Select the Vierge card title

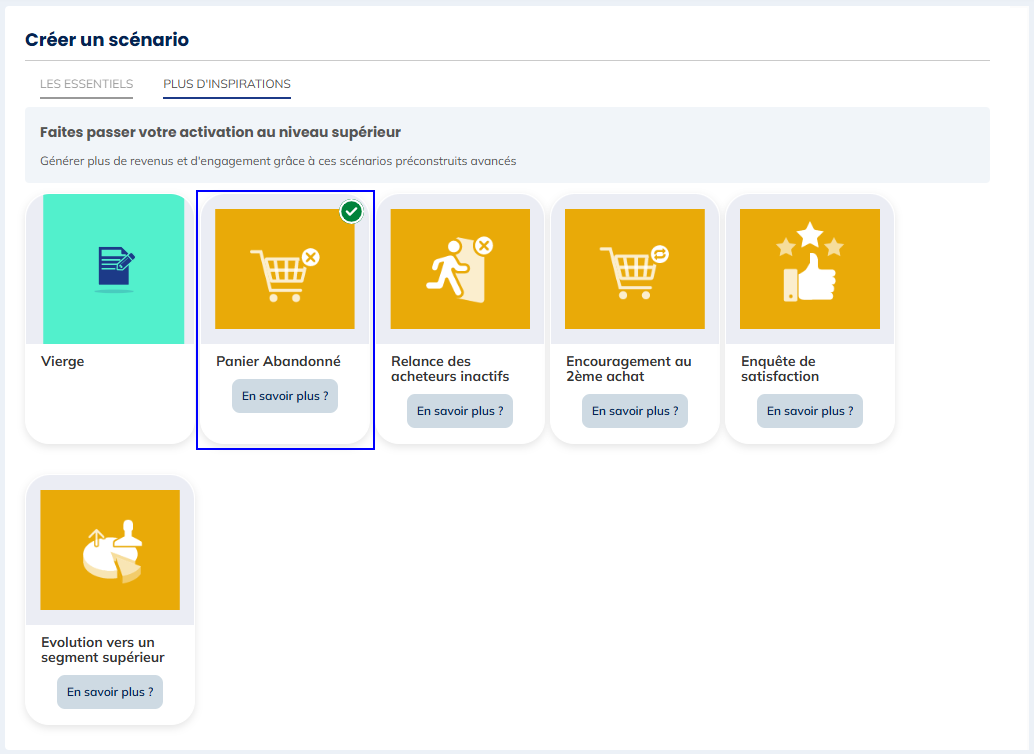(x=63, y=362)
